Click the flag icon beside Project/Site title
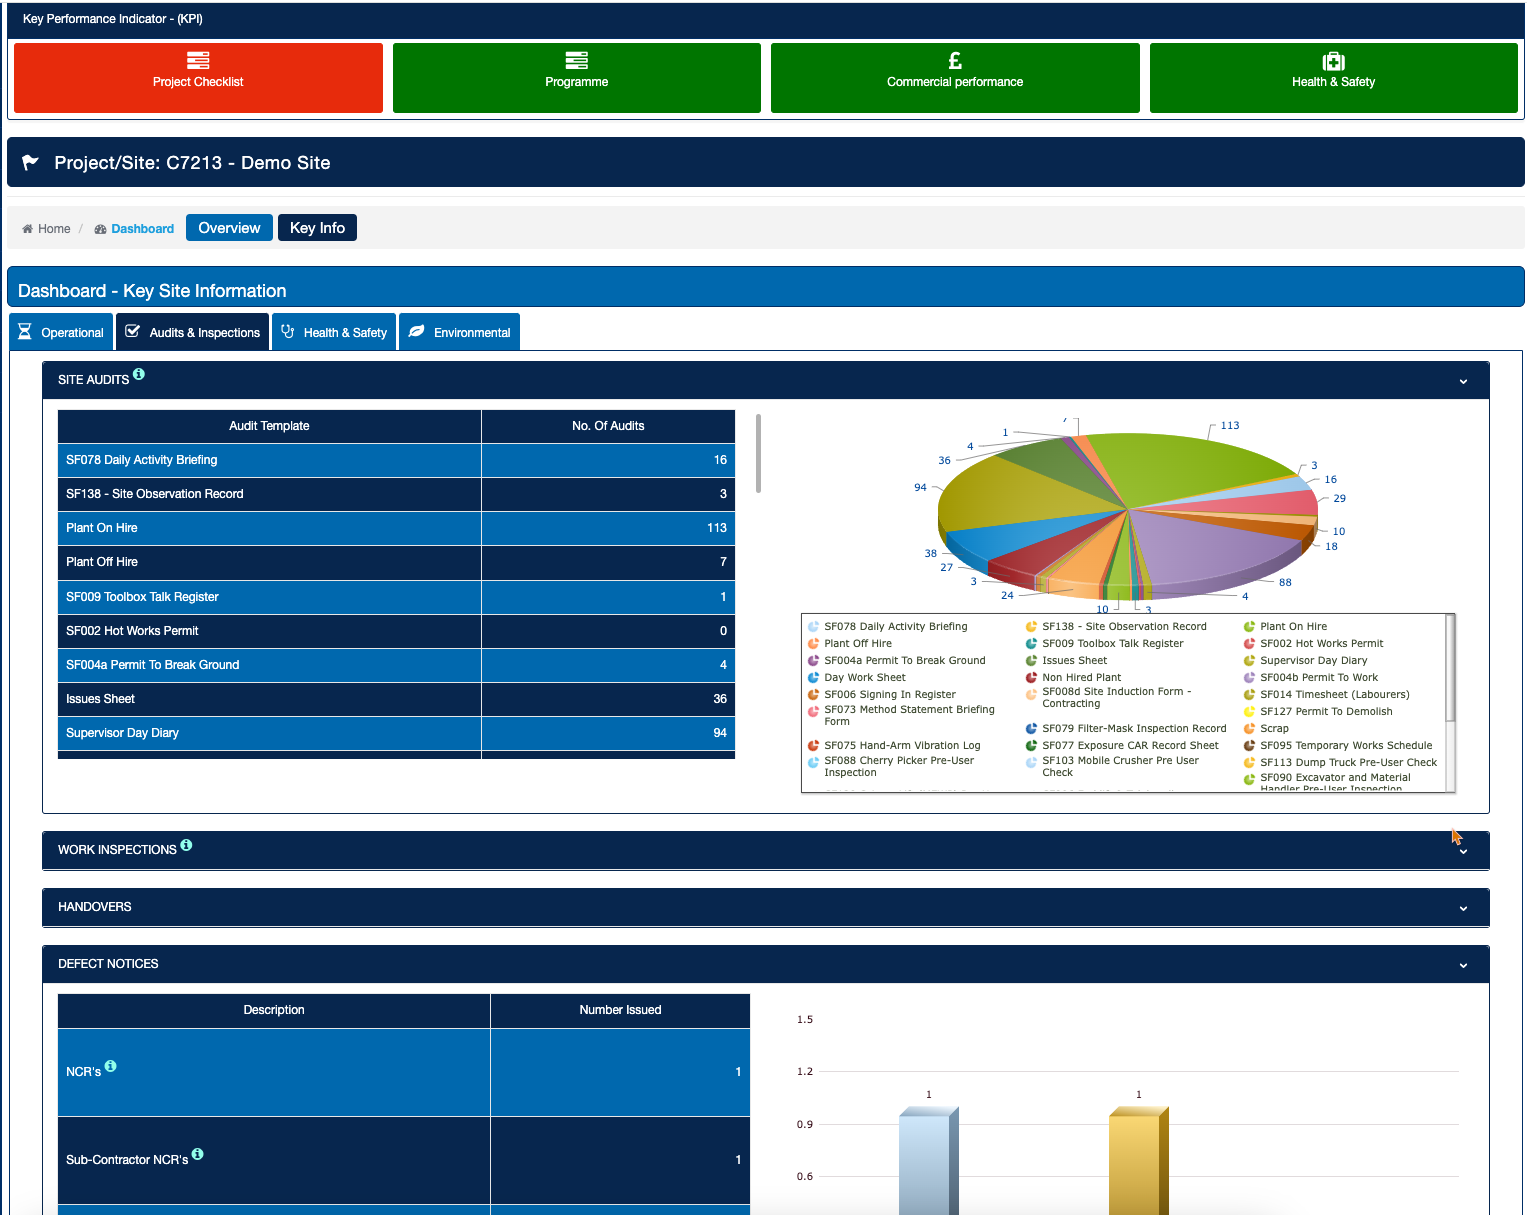The width and height of the screenshot is (1527, 1215). tap(31, 162)
